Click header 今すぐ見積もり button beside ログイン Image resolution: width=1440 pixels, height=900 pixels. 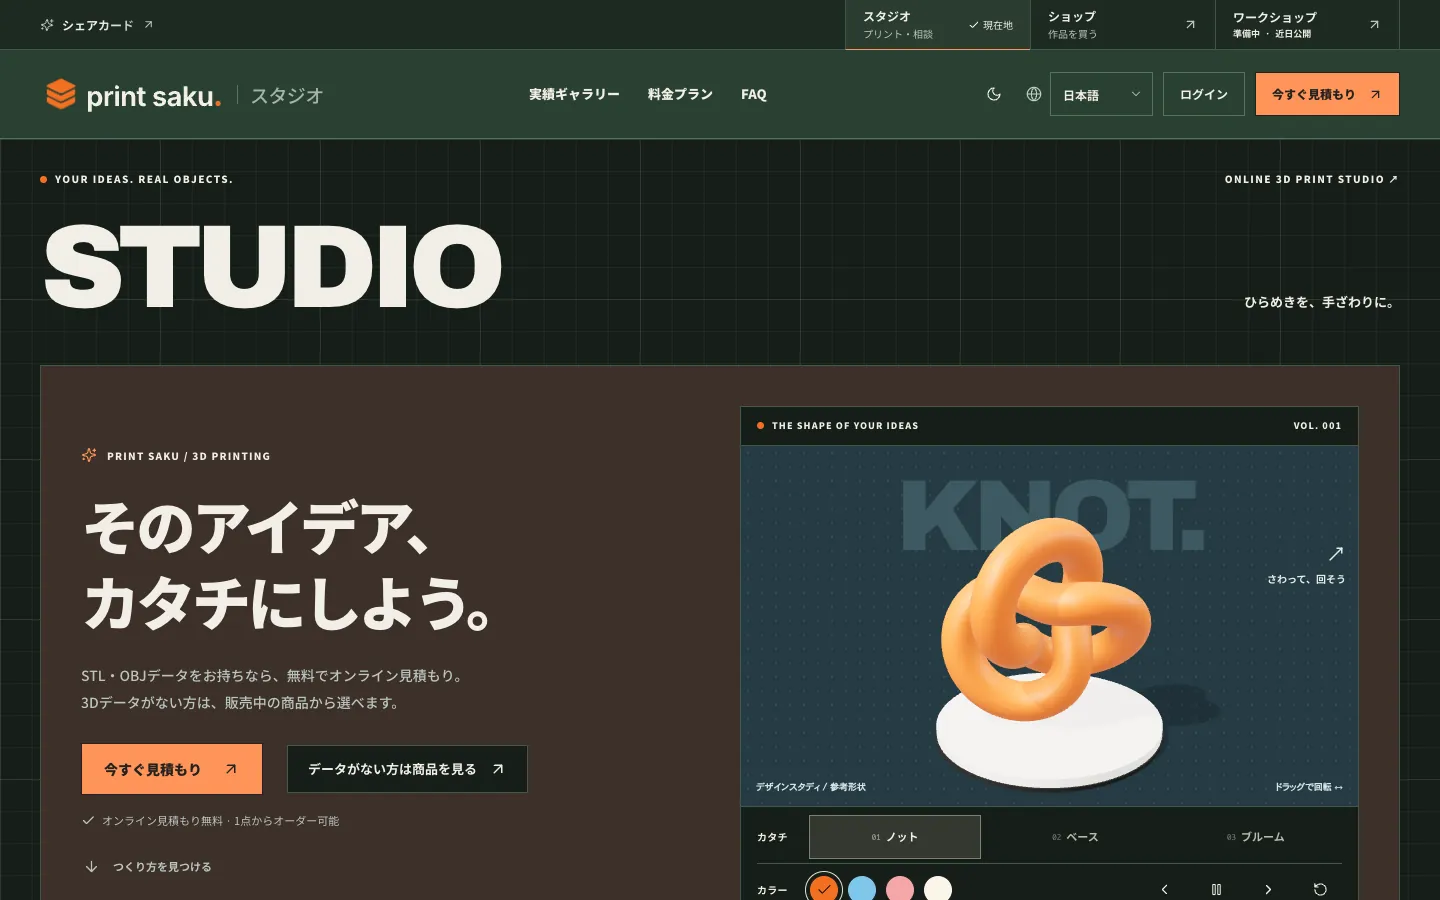[x=1327, y=94]
